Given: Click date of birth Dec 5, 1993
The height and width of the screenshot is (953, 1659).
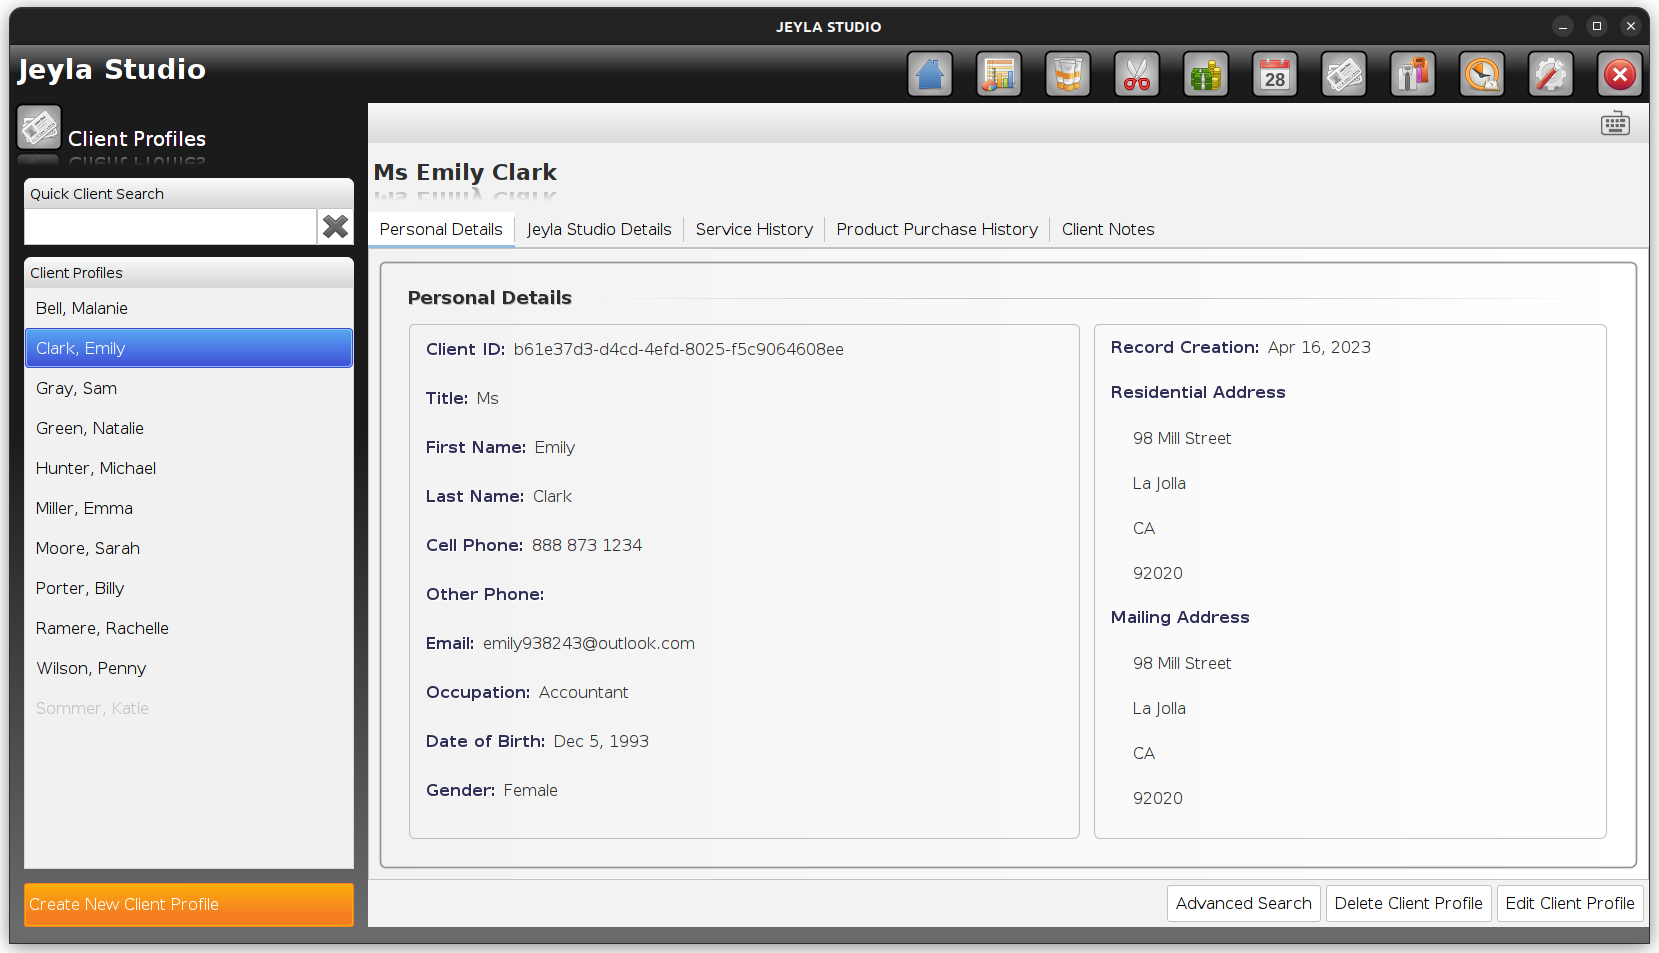Looking at the screenshot, I should (601, 741).
